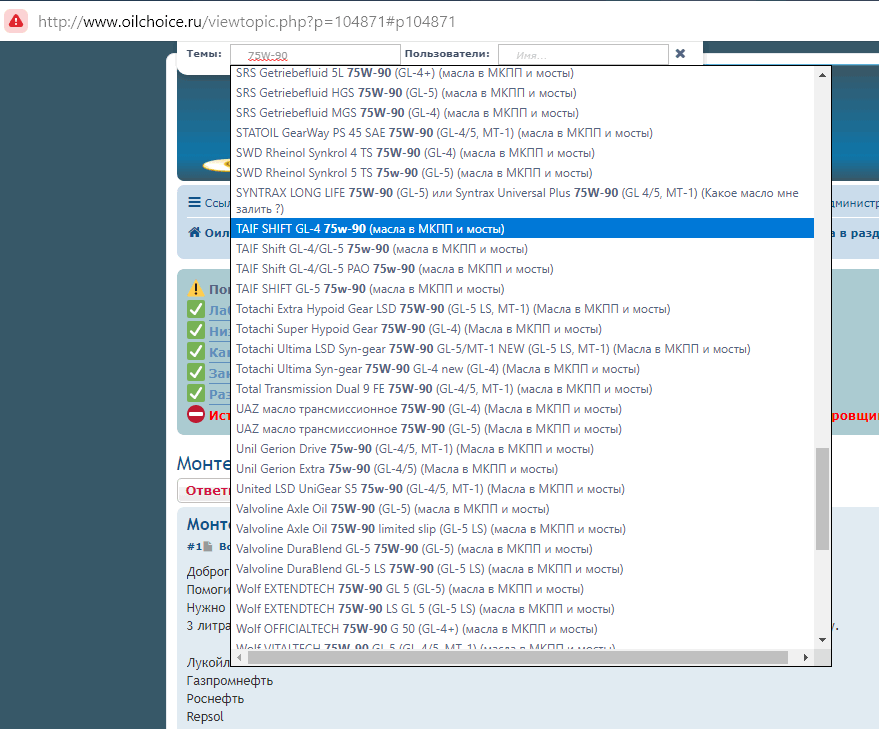
Task: Click the dropdown vertical scrollbar thumb
Action: [822, 499]
